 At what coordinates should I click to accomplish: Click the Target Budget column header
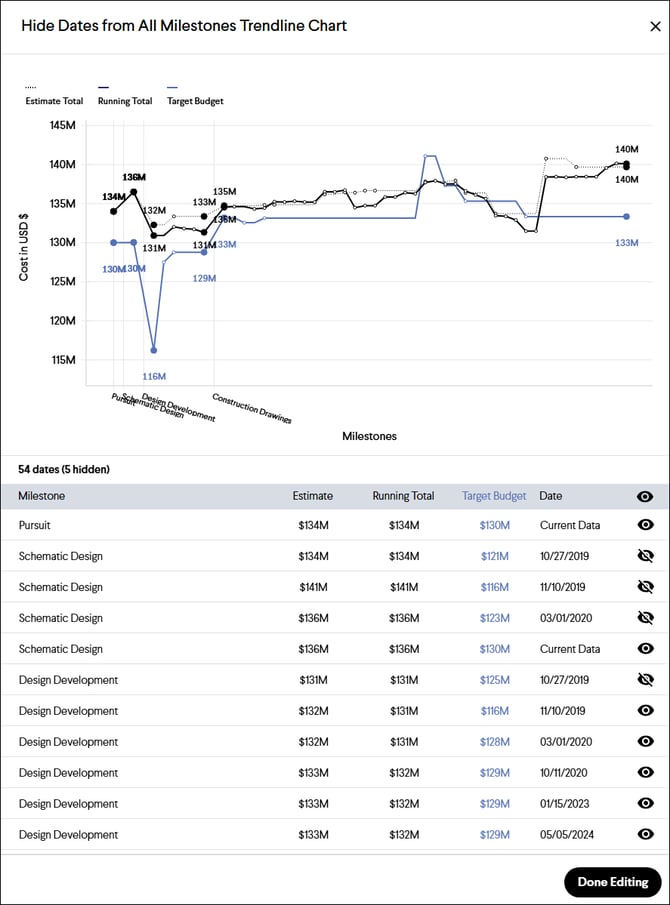point(493,496)
